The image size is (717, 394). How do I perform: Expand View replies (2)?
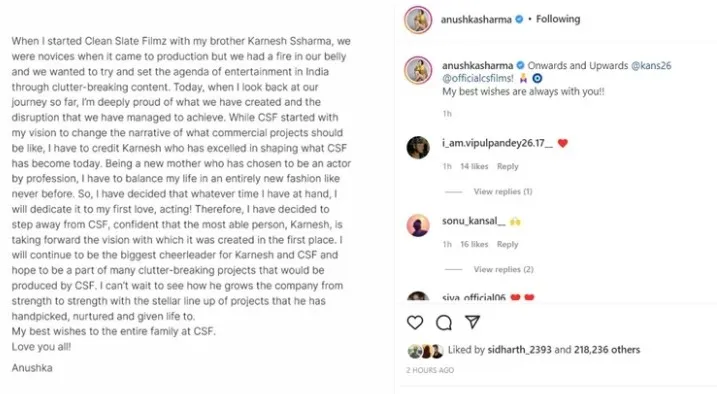(x=503, y=269)
